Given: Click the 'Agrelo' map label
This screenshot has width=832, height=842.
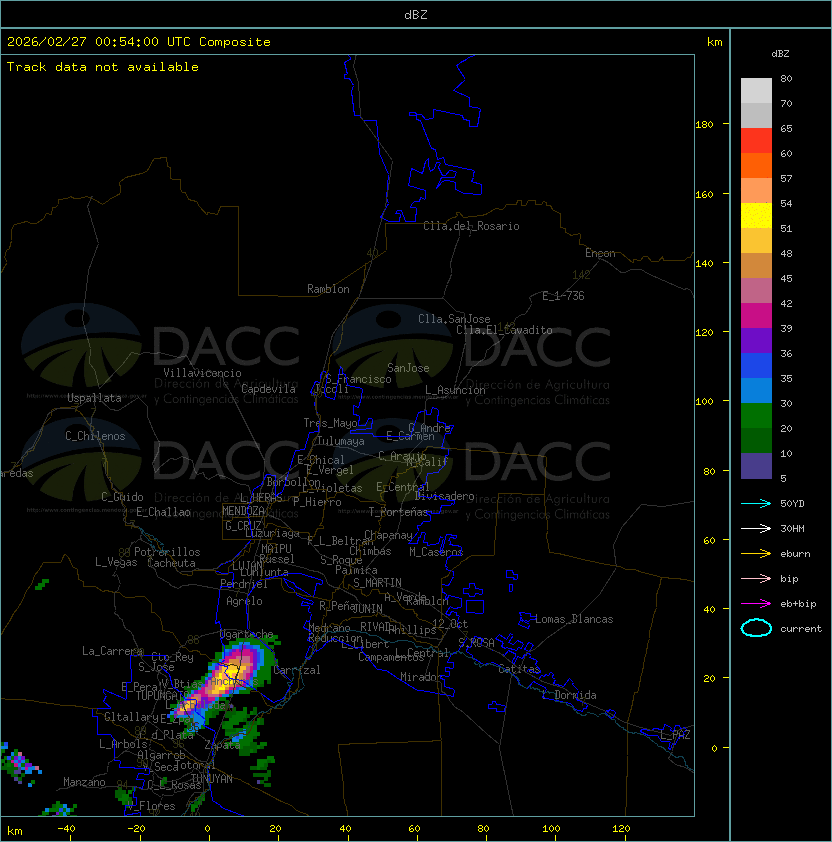Looking at the screenshot, I should point(244,601).
